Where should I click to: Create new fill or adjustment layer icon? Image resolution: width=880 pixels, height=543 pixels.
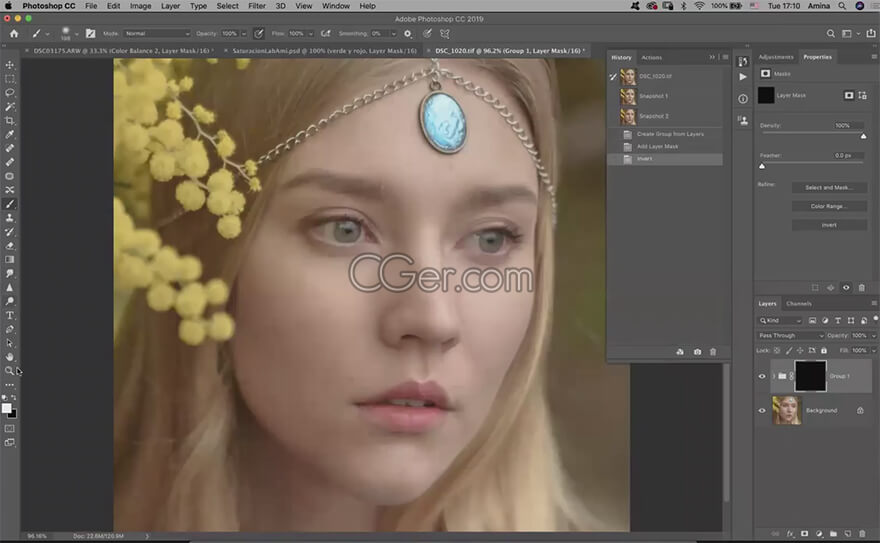(819, 533)
